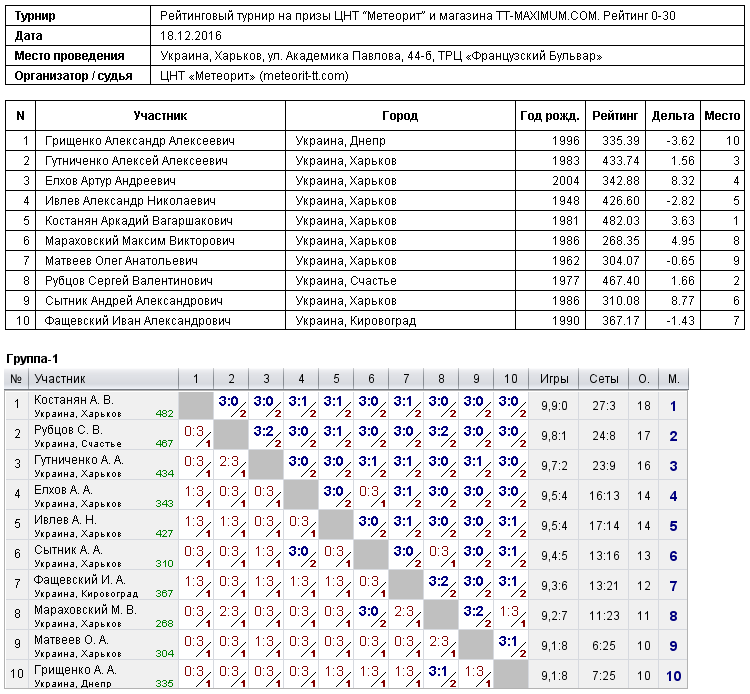Click the Сеты column header in Группа-1

coord(604,379)
